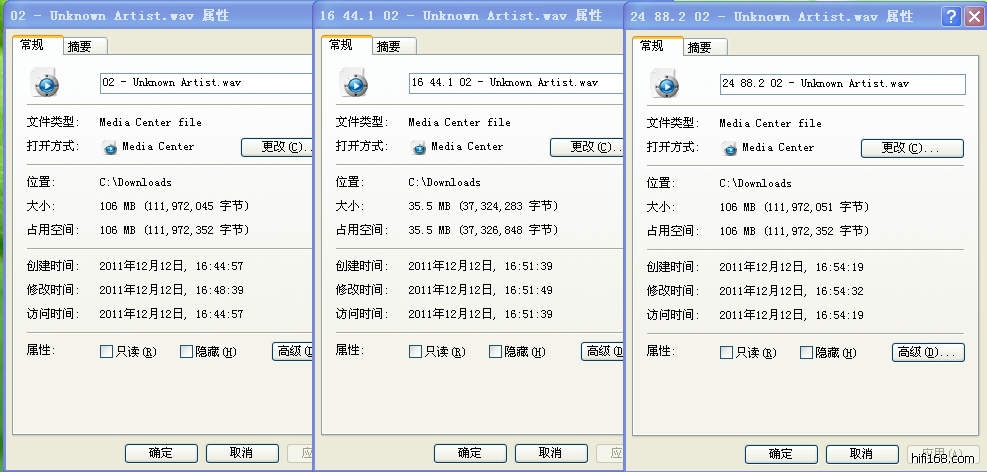Click the Media Center icon in the 16 44.1 window
Viewport: 987px width, 472px height.
[x=419, y=148]
